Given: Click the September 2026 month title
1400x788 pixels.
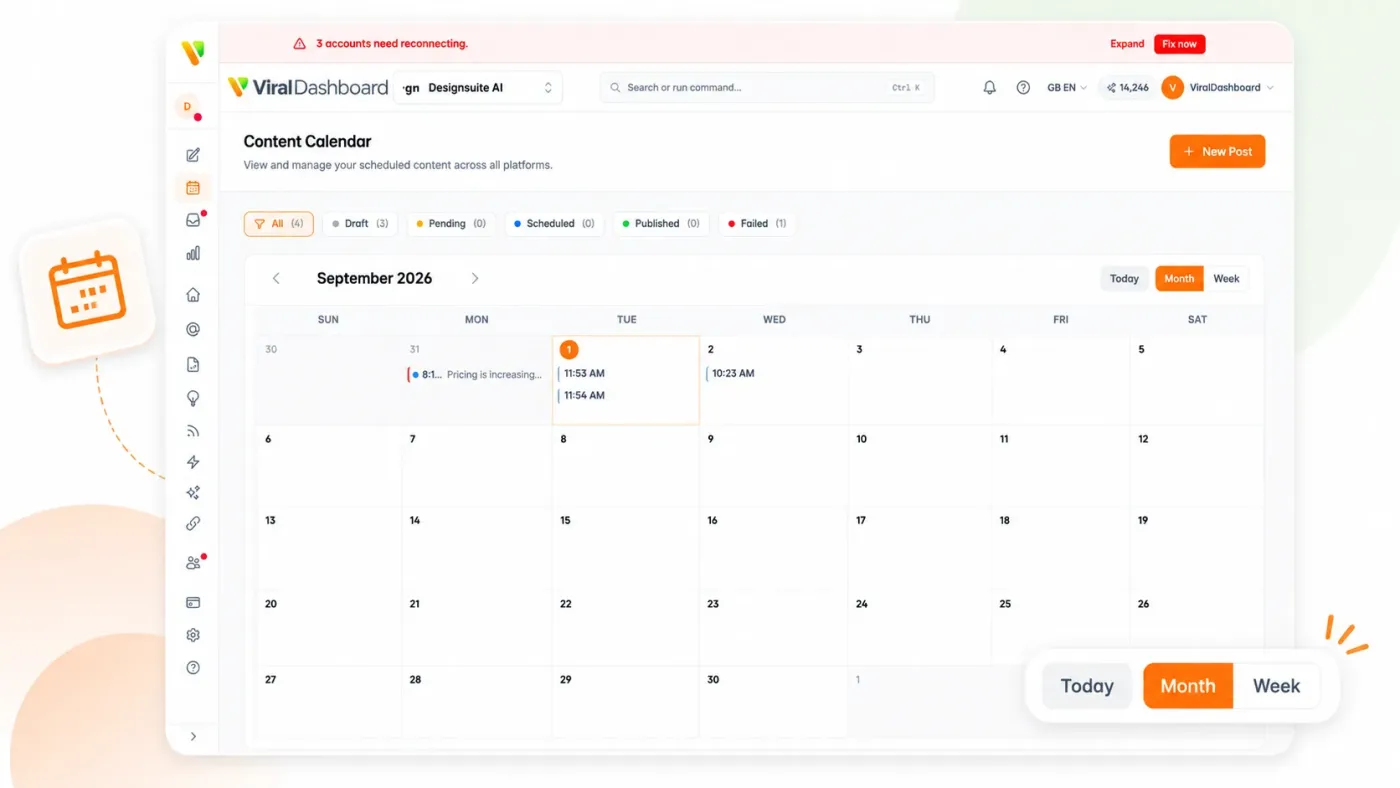Looking at the screenshot, I should [375, 279].
